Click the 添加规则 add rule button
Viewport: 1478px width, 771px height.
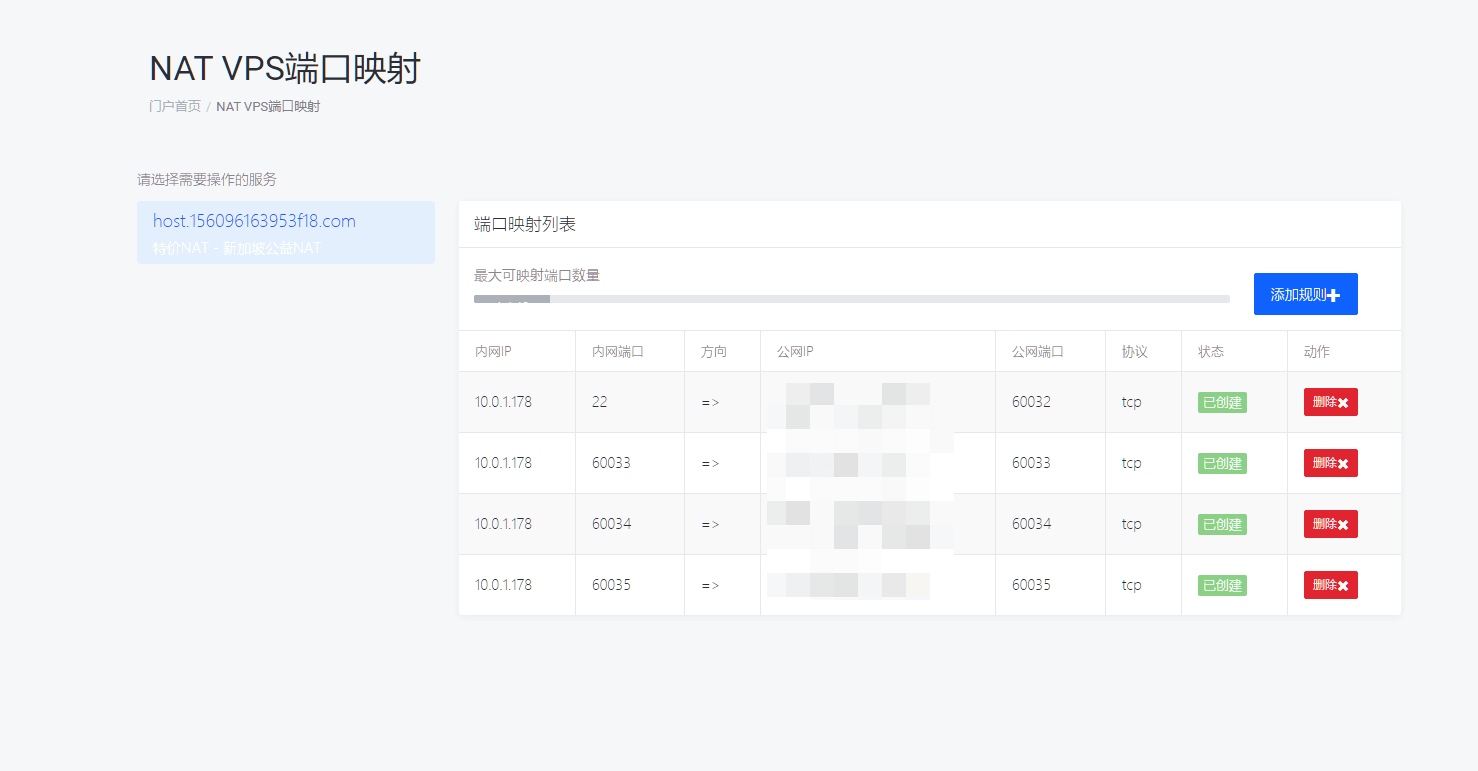point(1305,295)
